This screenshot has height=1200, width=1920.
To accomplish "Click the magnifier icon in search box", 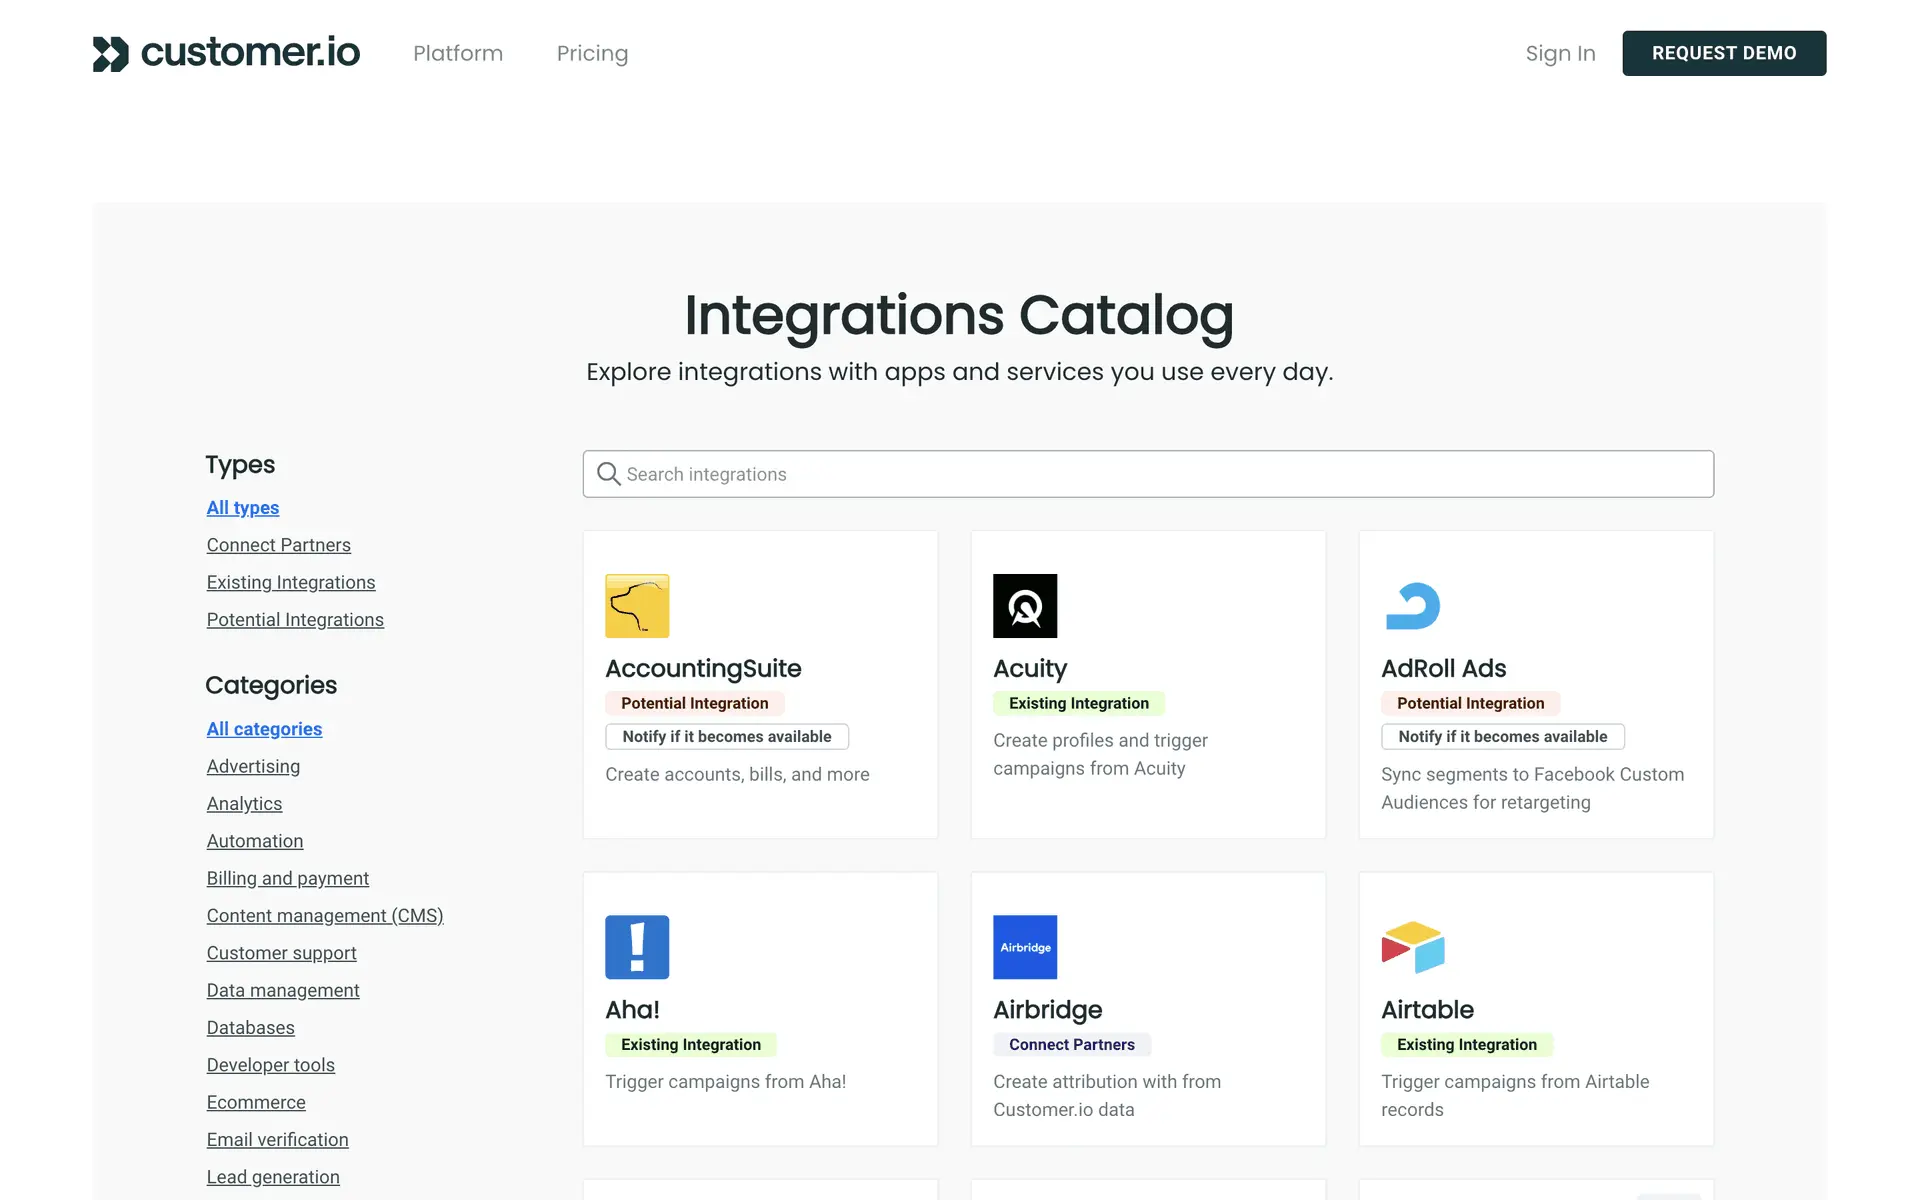I will coord(608,474).
